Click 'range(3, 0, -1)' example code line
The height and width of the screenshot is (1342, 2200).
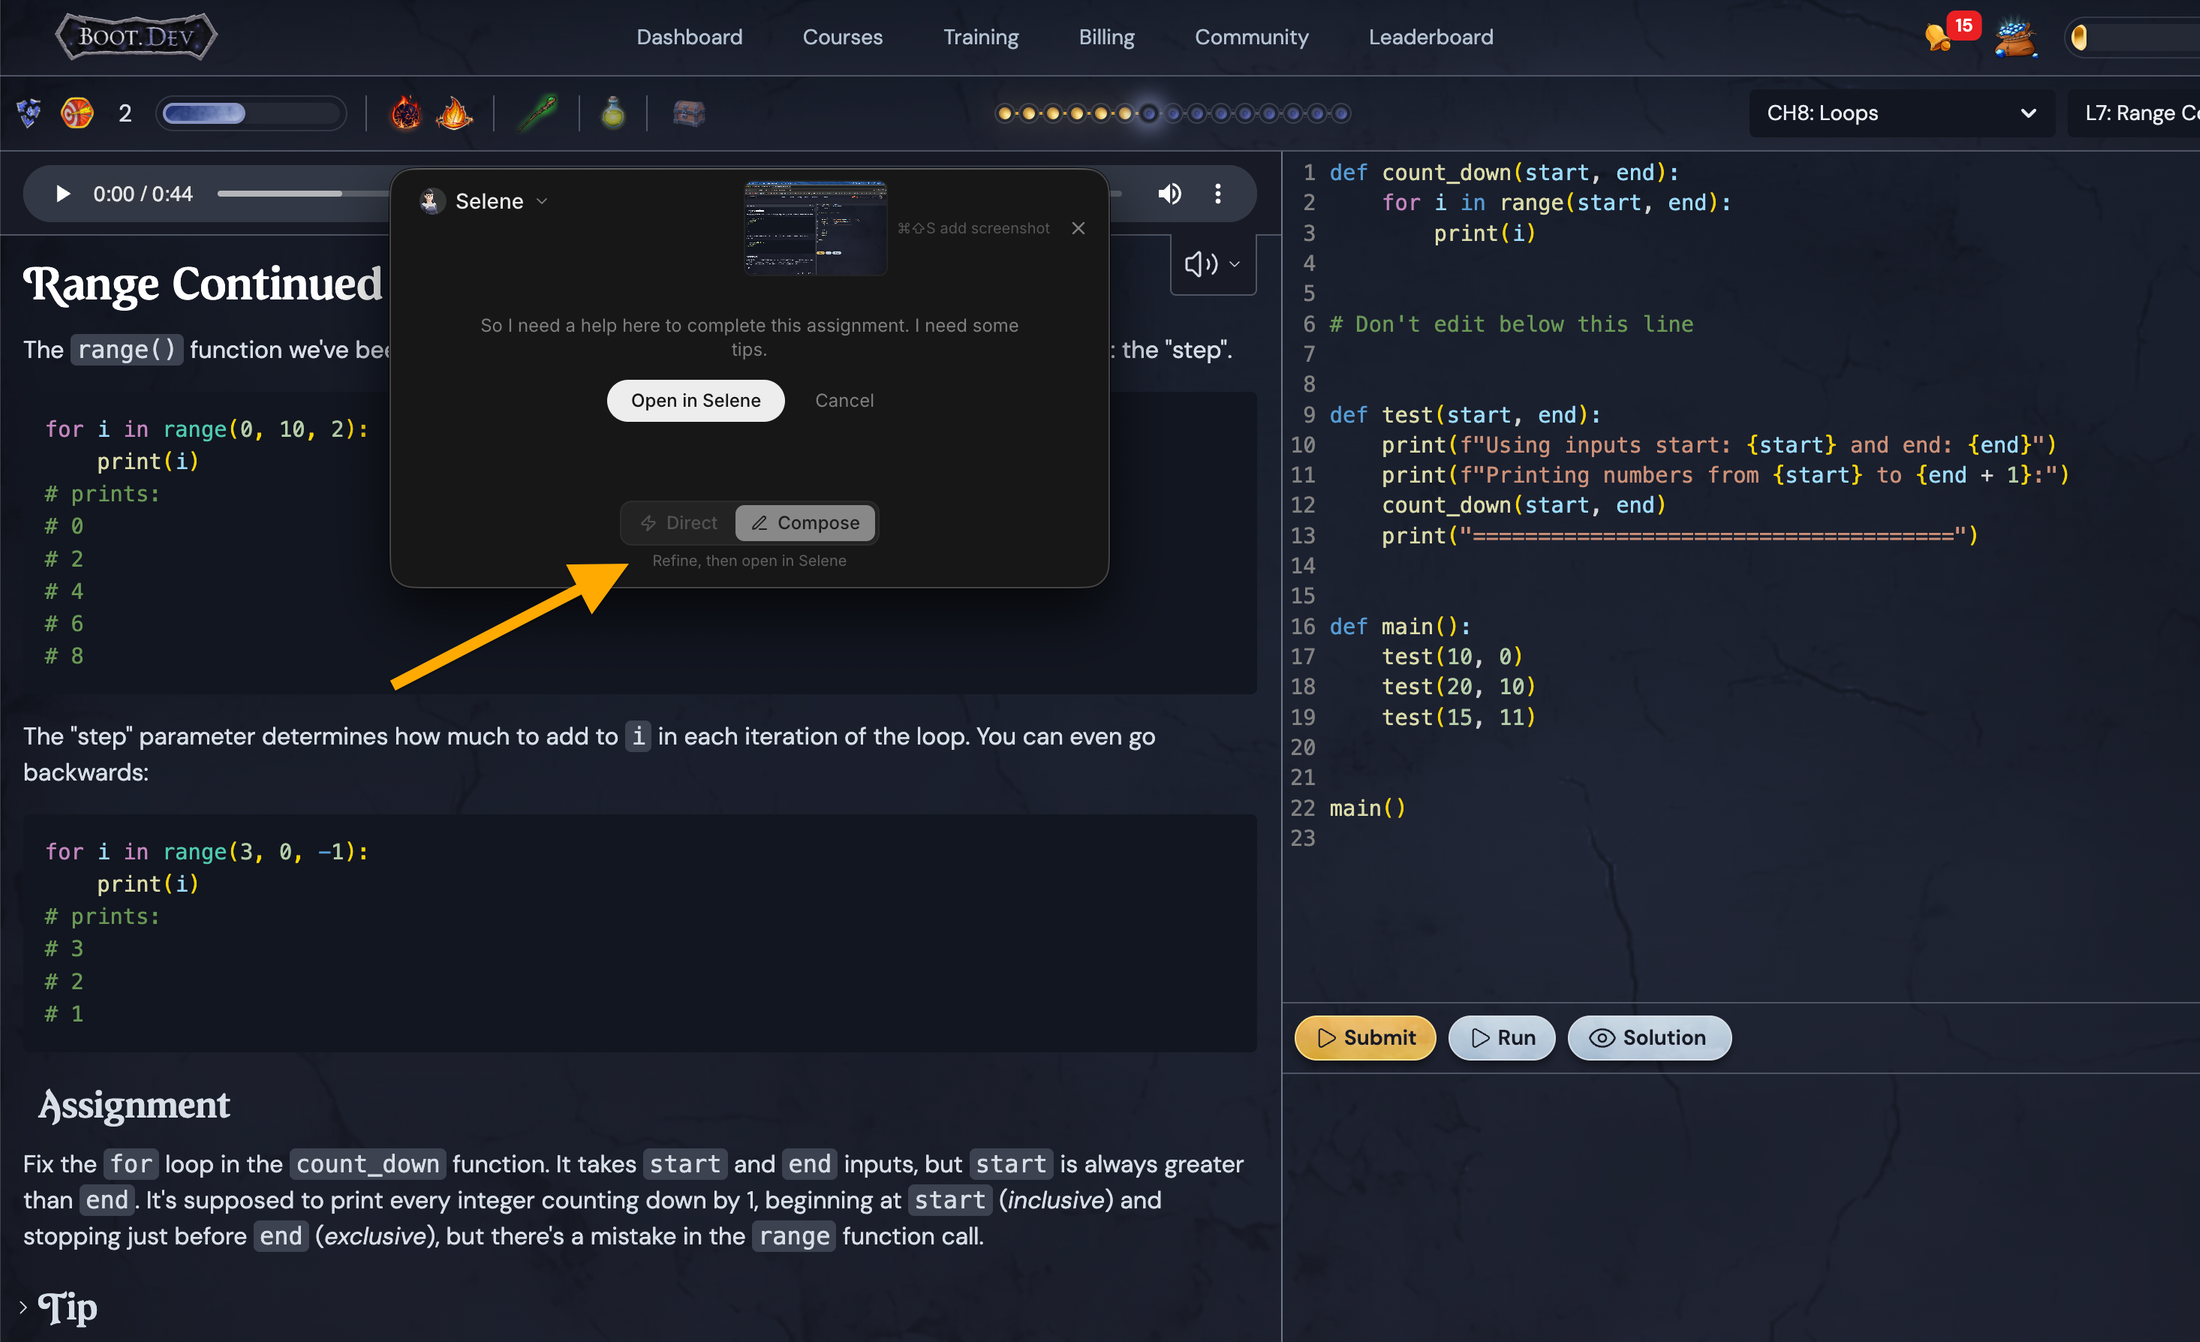[x=207, y=851]
